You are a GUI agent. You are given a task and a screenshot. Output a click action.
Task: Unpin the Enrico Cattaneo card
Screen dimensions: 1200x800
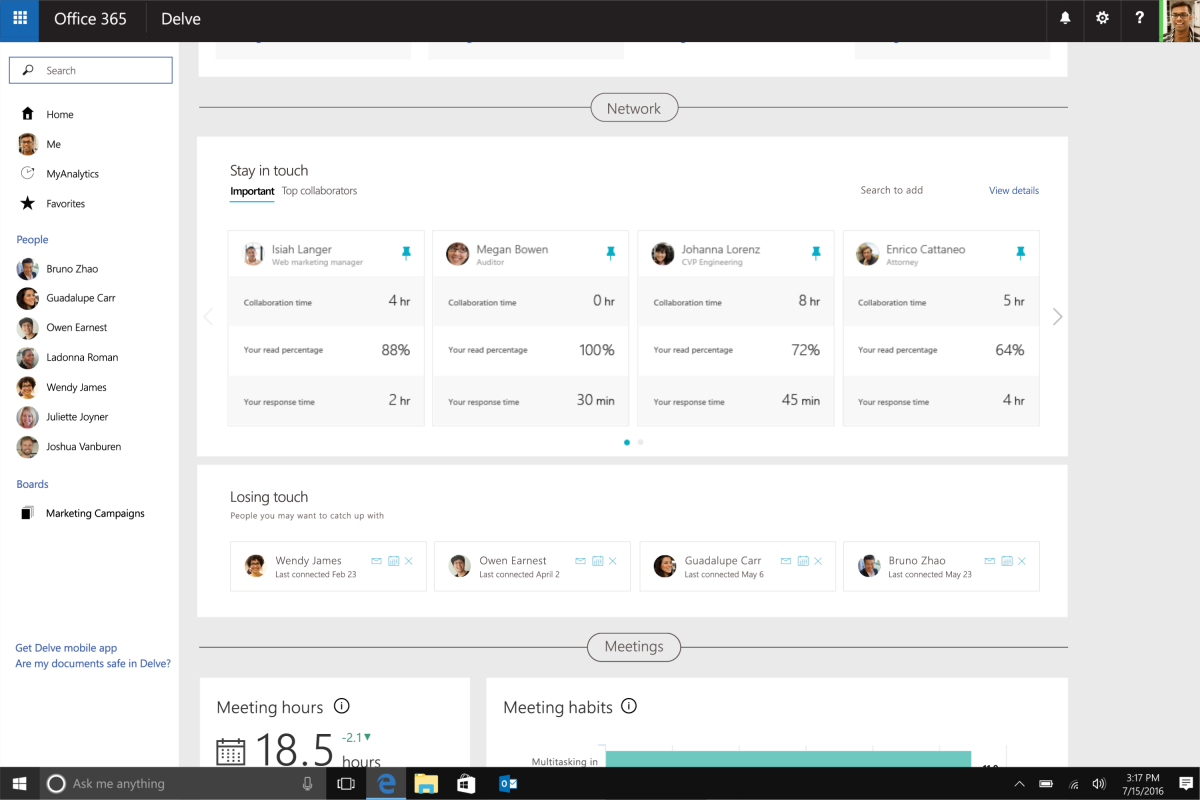click(x=1020, y=254)
